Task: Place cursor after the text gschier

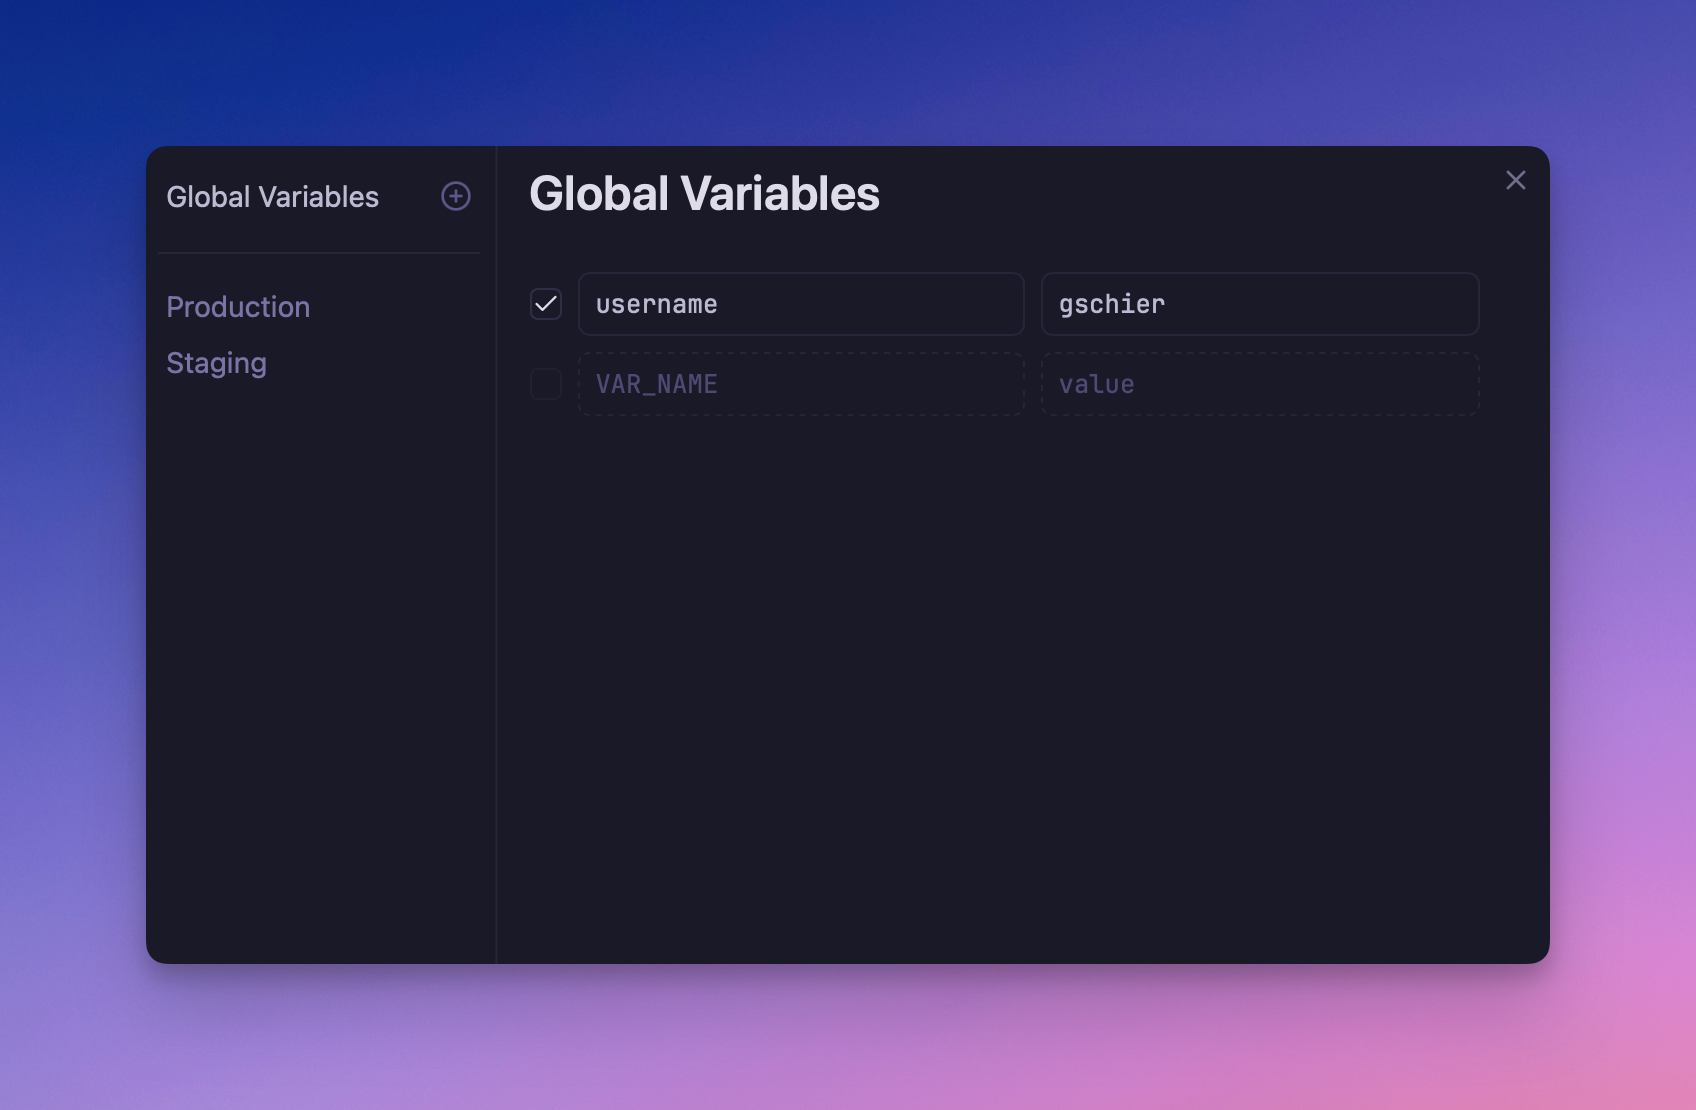Action: click(x=1168, y=304)
